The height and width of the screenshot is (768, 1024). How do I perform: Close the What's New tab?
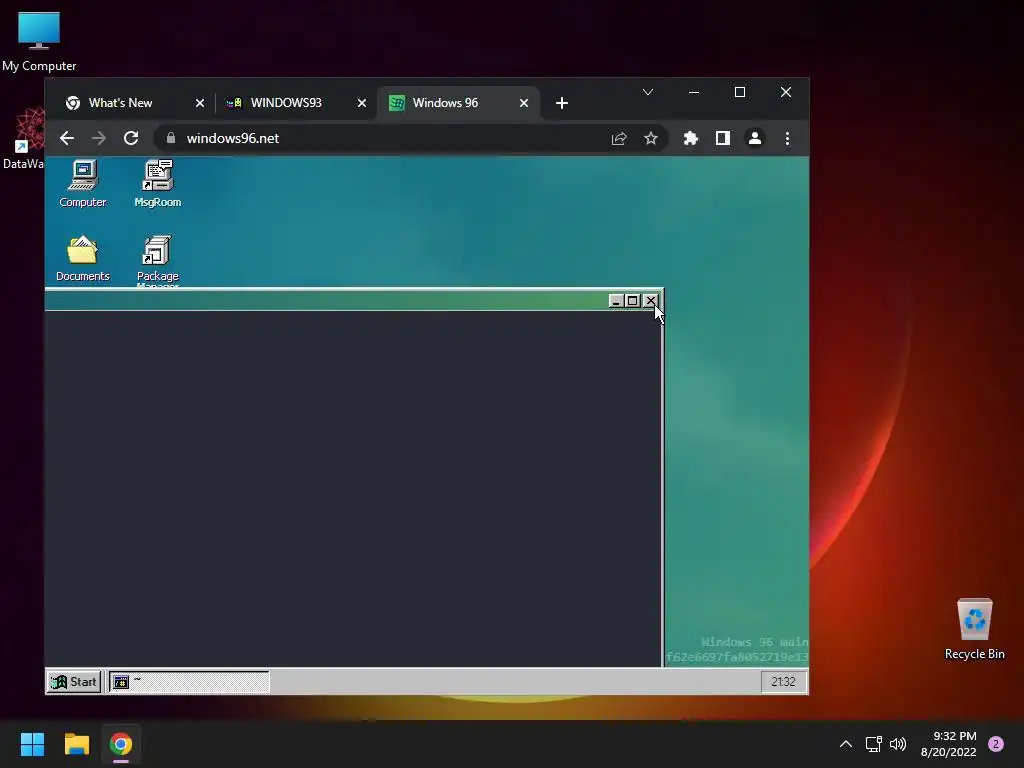(x=200, y=103)
